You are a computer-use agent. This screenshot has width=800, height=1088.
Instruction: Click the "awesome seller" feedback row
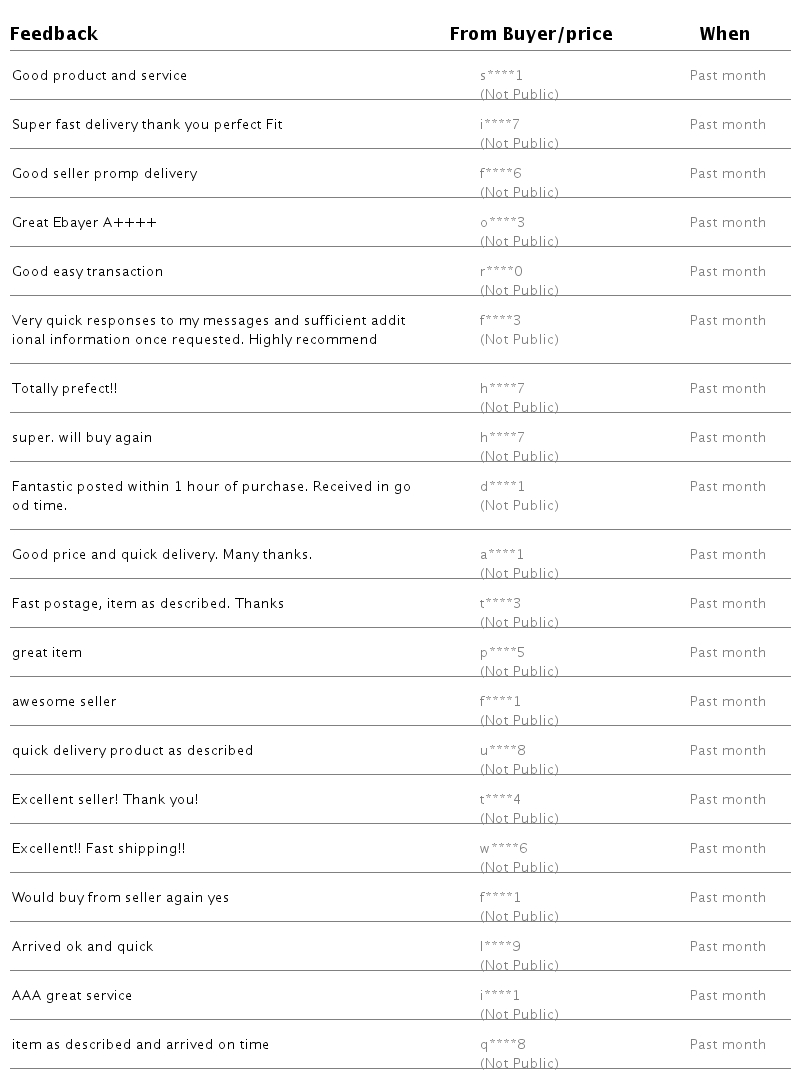(x=64, y=702)
